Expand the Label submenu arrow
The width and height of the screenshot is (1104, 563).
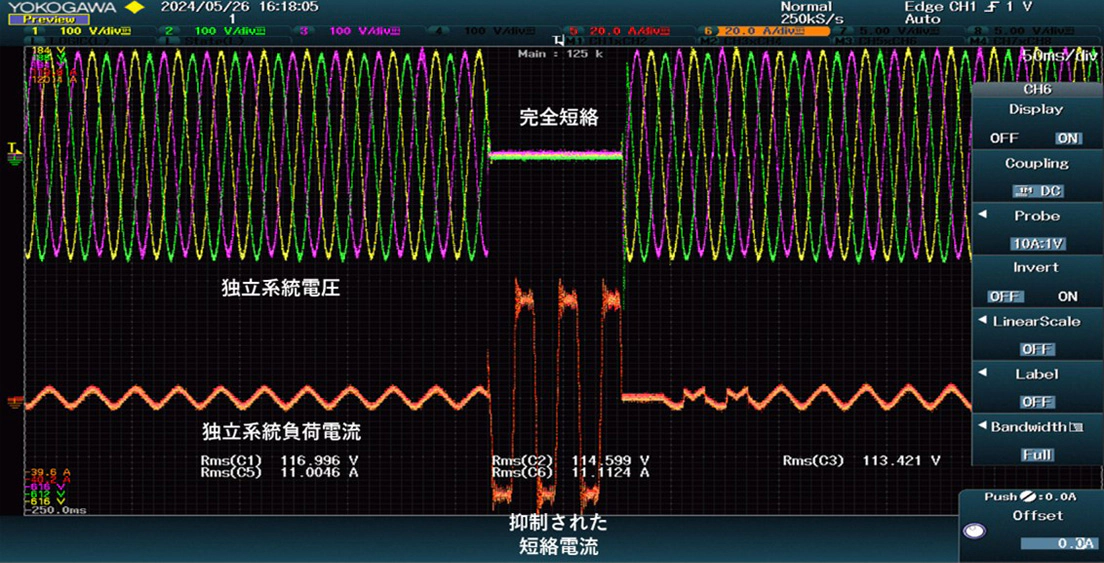[981, 373]
